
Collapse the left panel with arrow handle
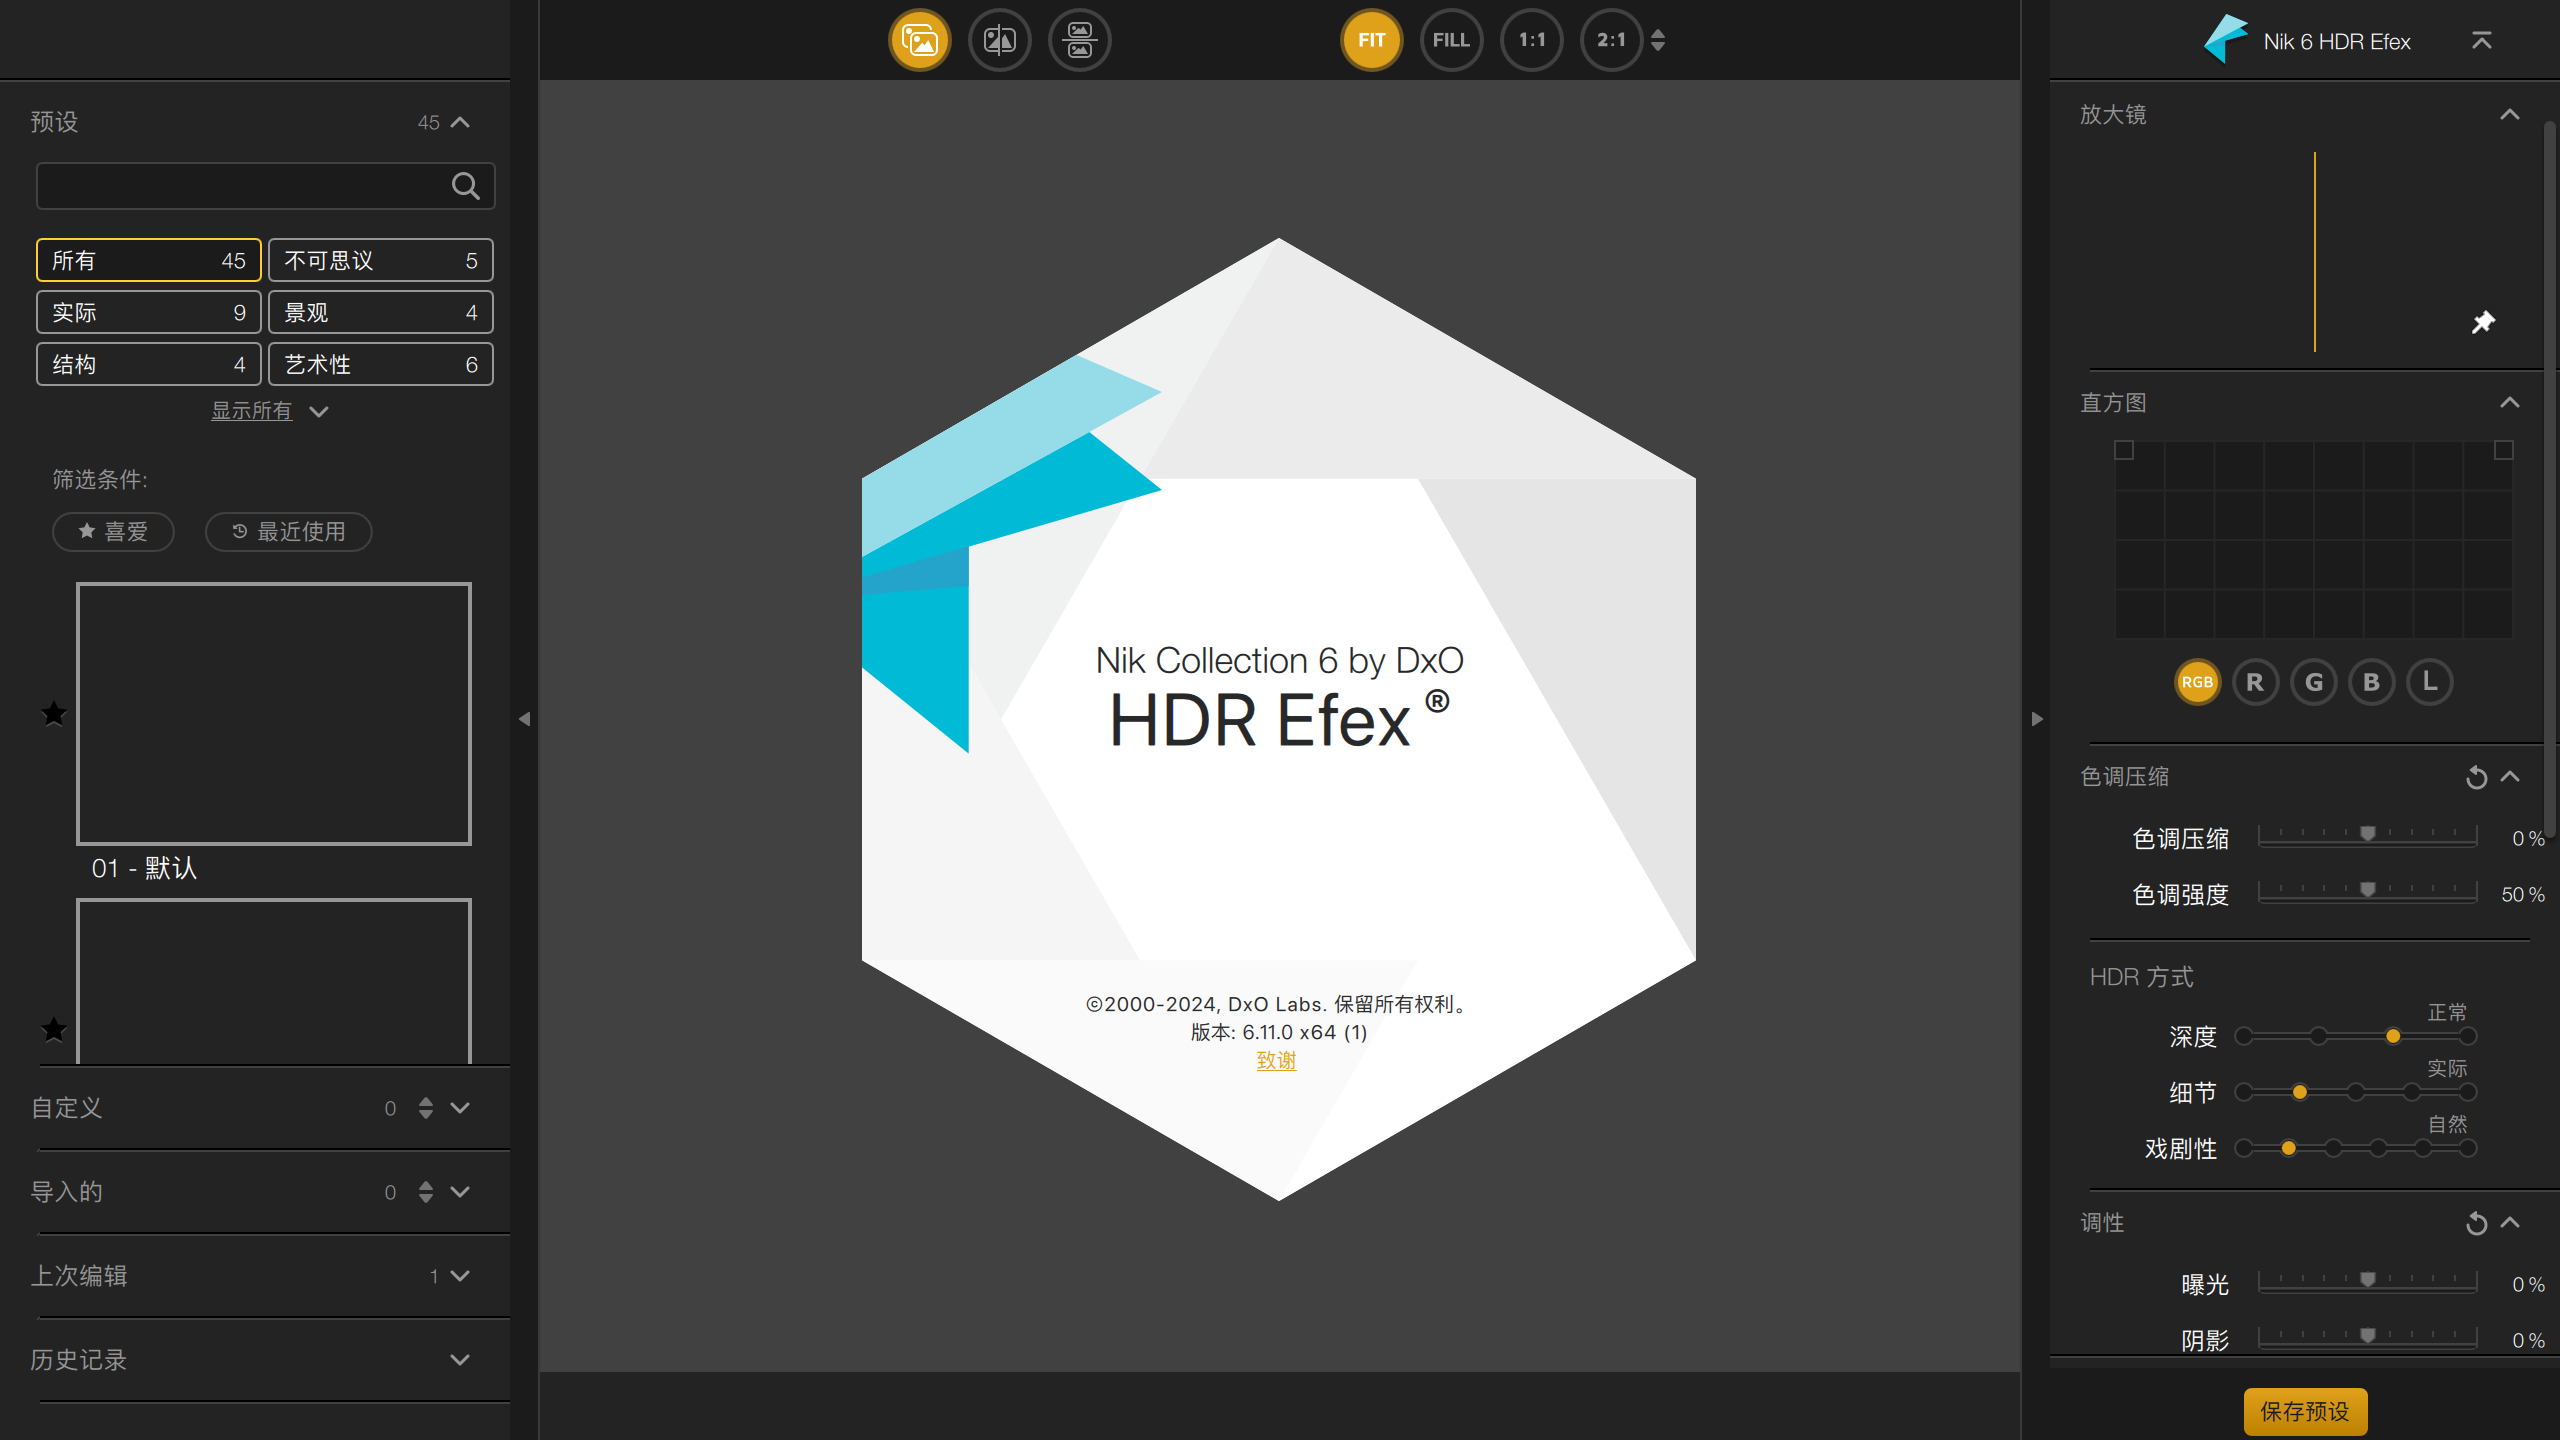point(524,719)
